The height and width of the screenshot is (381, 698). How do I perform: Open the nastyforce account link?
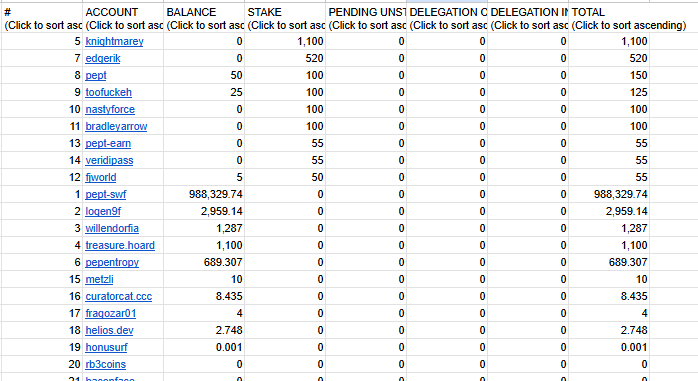click(x=110, y=109)
